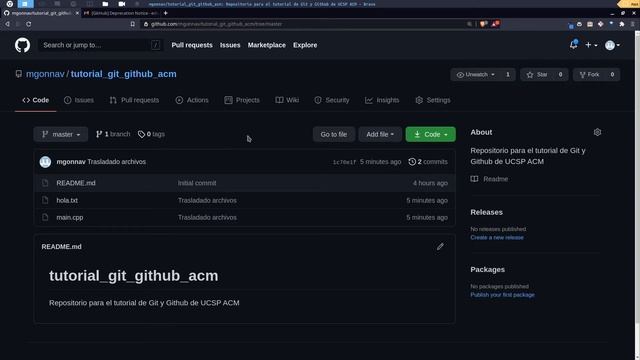Screen dimensions: 640x360
Task: Open the 1 branch link
Action: click(113, 134)
